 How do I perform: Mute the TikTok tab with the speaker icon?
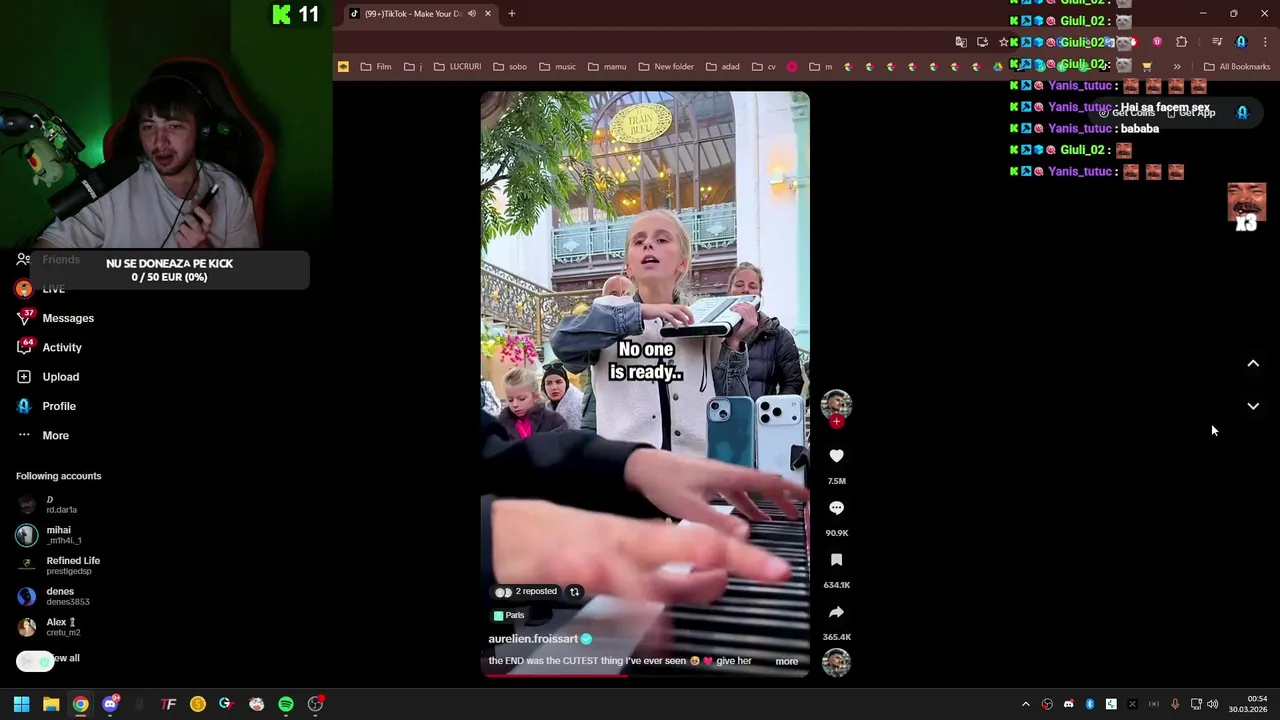point(472,13)
